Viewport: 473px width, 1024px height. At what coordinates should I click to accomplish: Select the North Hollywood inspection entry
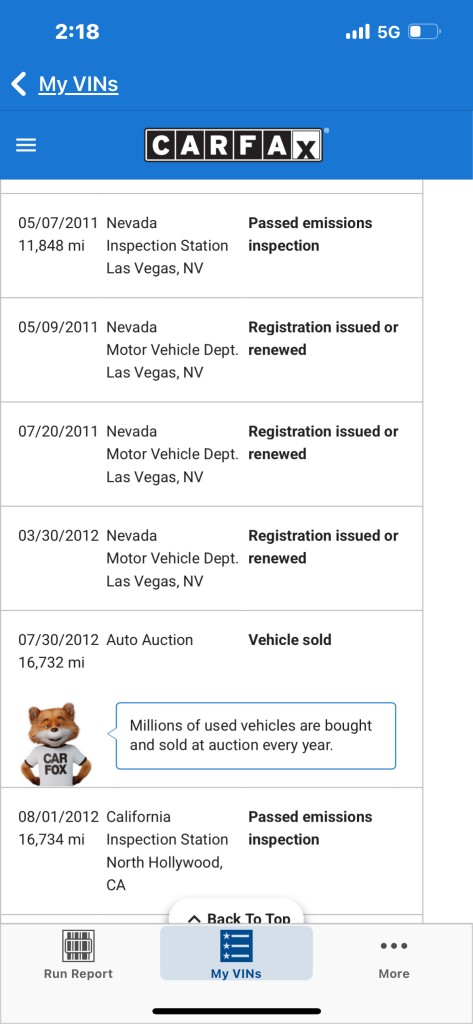pyautogui.click(x=211, y=851)
